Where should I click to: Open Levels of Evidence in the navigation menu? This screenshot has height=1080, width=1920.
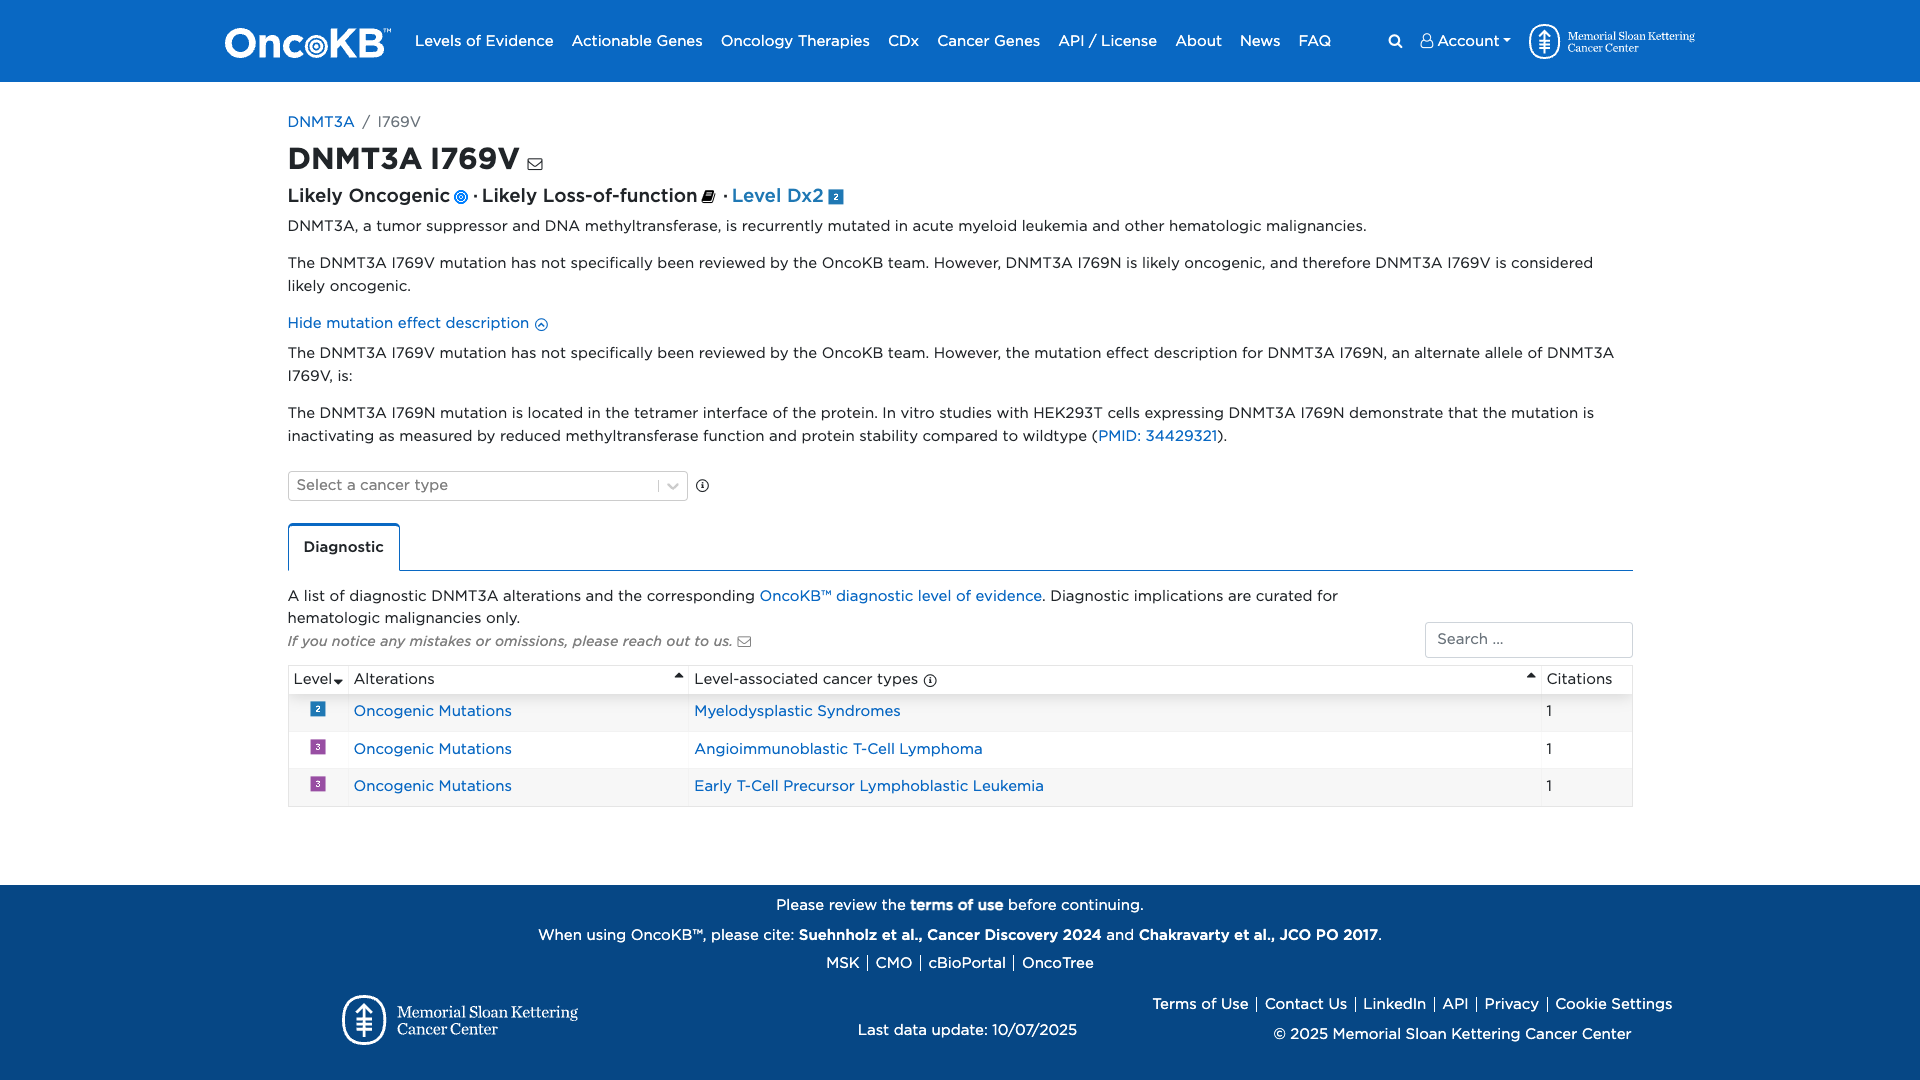pyautogui.click(x=484, y=41)
